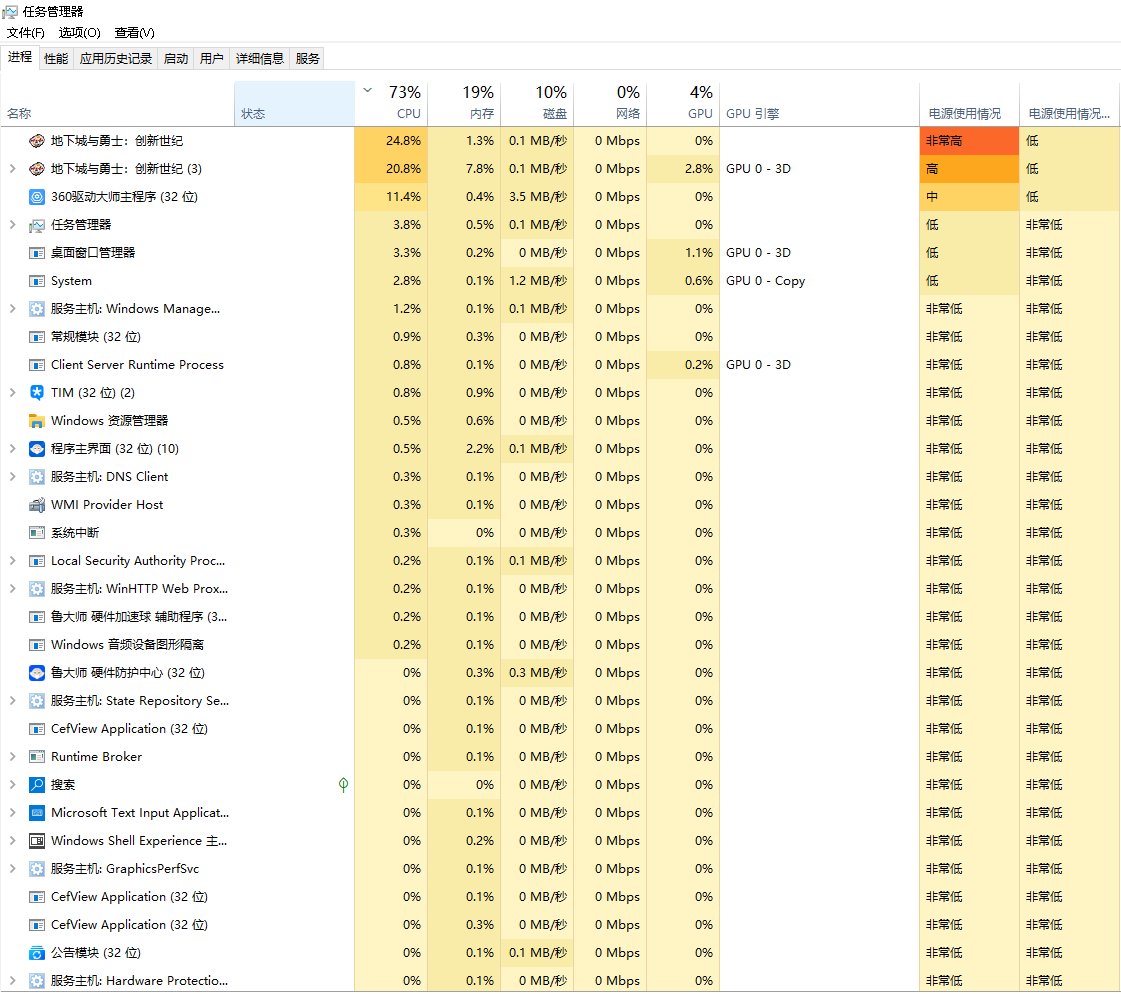This screenshot has height=994, width=1121.
Task: Expand the TIM (32 位) (2) group
Action: pyautogui.click(x=12, y=393)
